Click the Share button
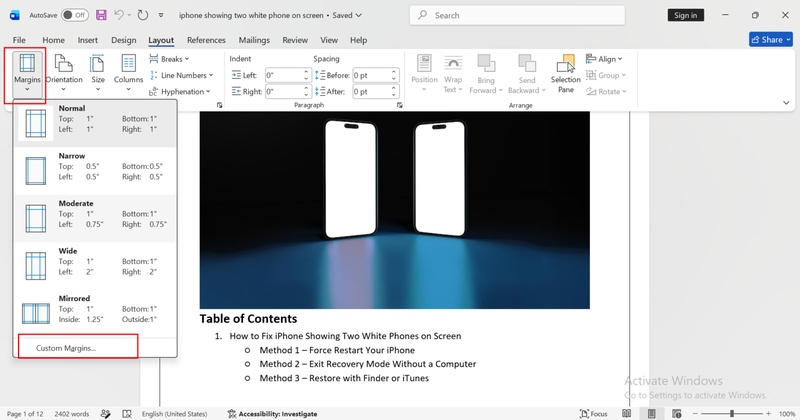This screenshot has height=420, width=800. pyautogui.click(x=770, y=39)
